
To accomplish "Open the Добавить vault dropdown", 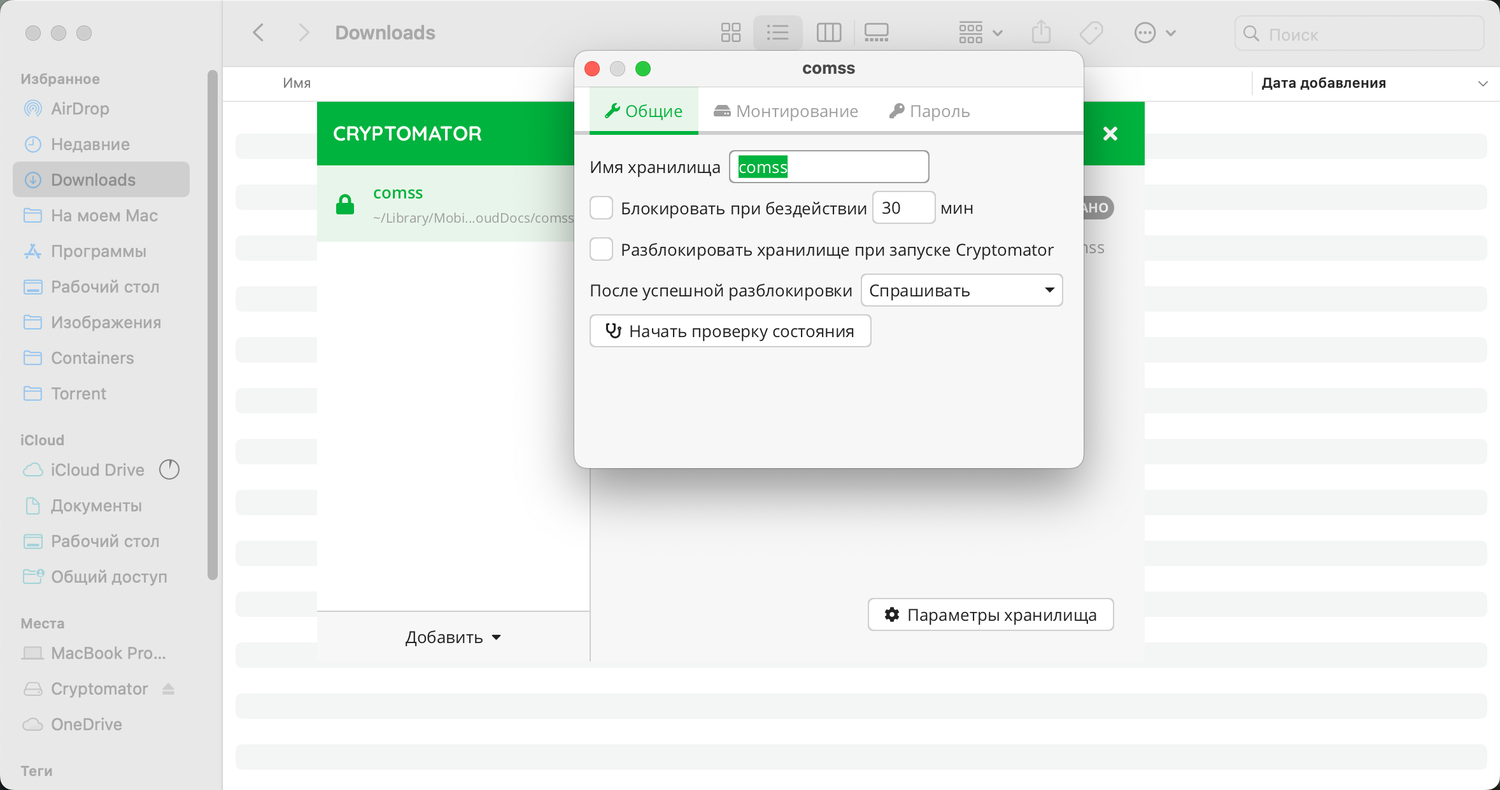I will 453,637.
